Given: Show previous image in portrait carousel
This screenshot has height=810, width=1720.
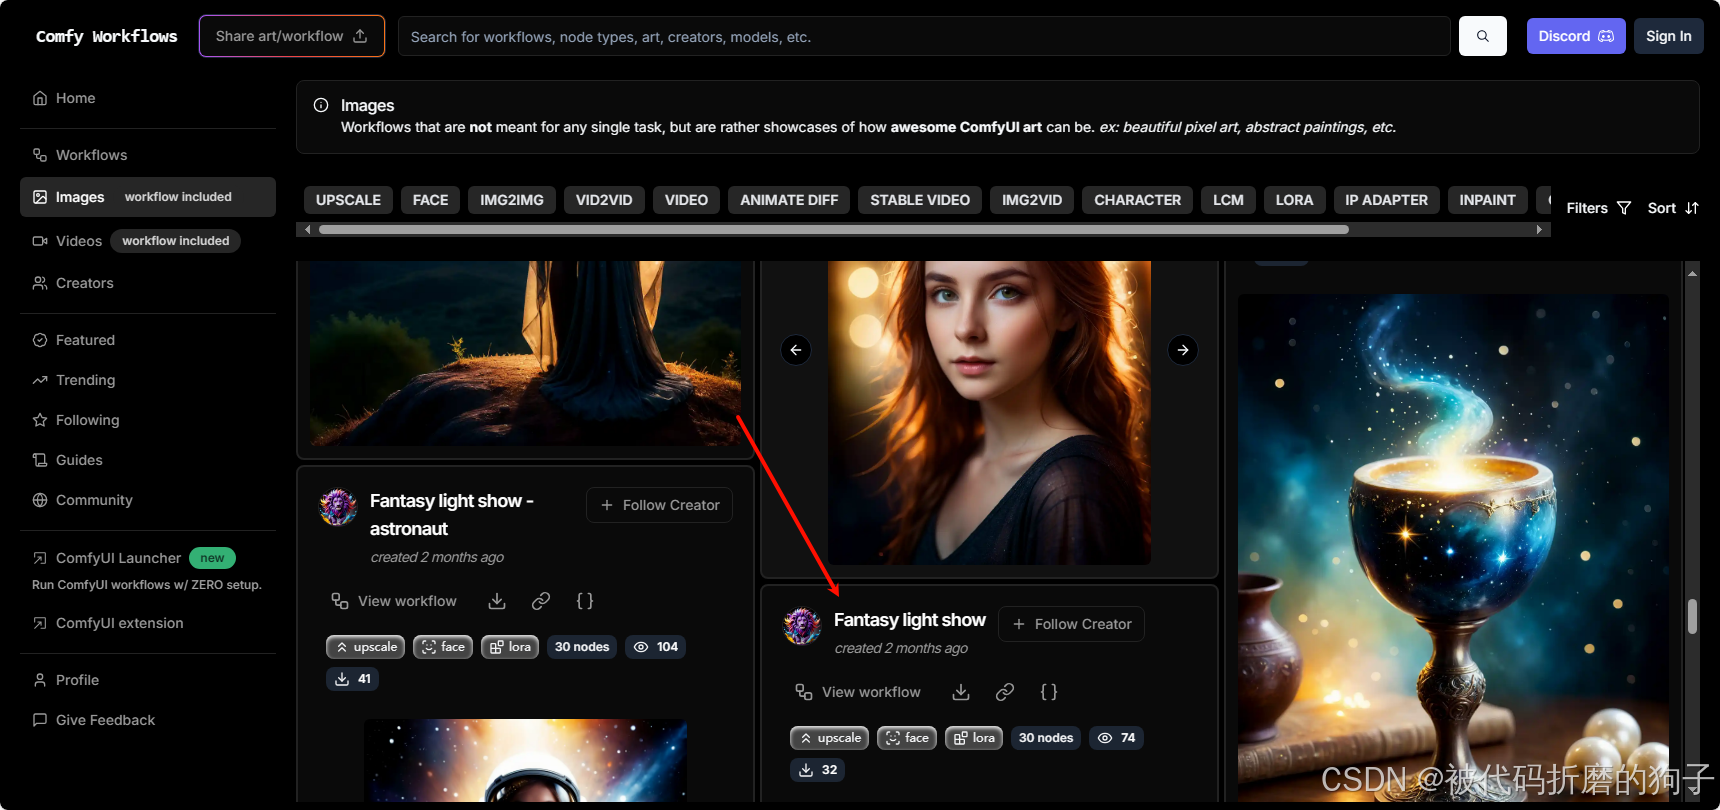Looking at the screenshot, I should point(796,350).
